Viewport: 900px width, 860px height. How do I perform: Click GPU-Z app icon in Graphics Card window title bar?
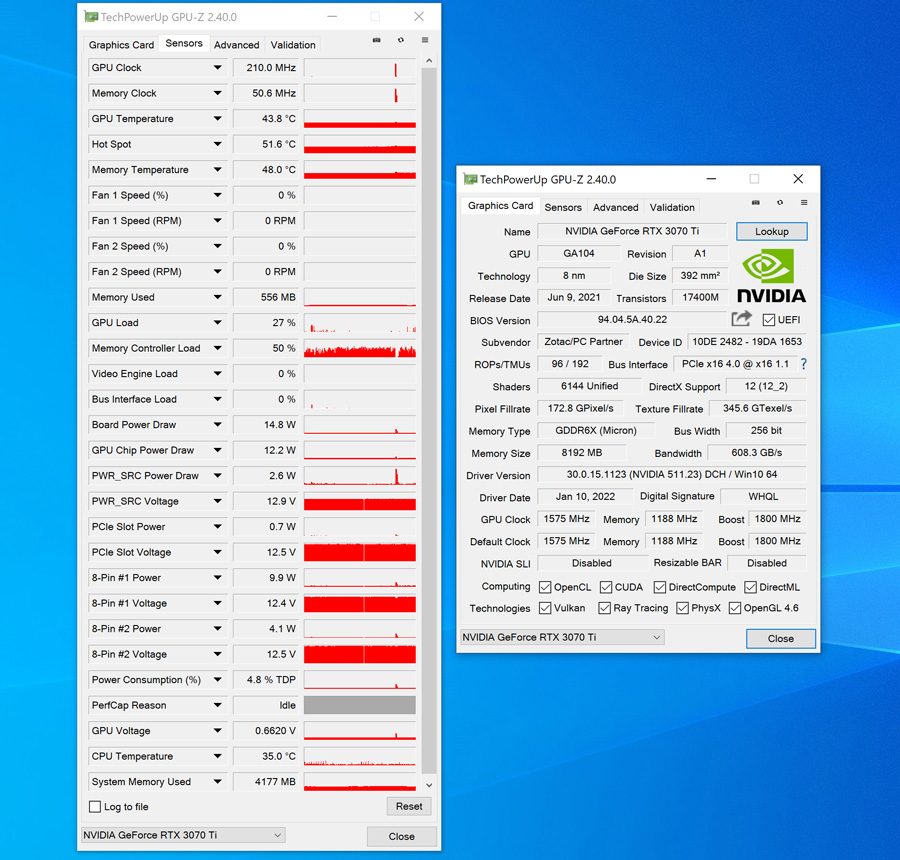pos(470,180)
